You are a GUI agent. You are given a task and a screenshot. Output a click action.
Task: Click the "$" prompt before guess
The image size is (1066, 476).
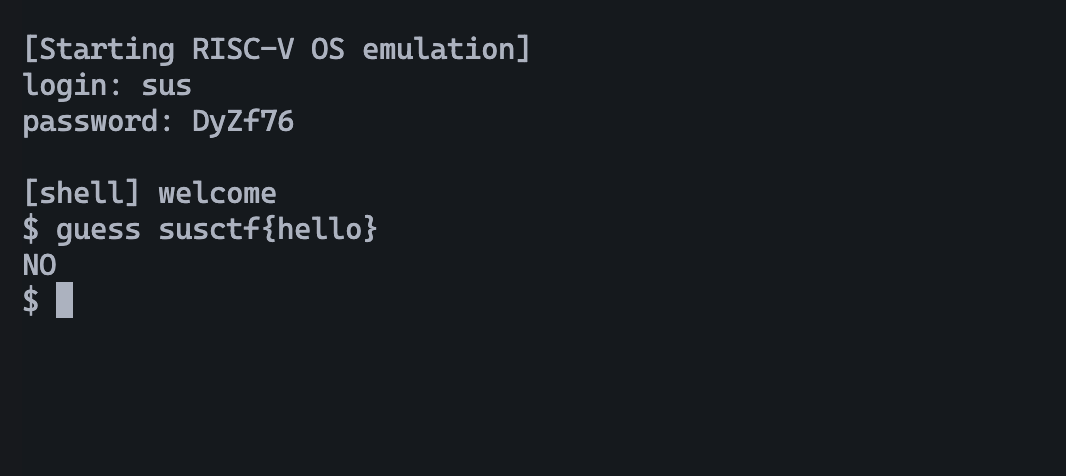click(x=31, y=229)
